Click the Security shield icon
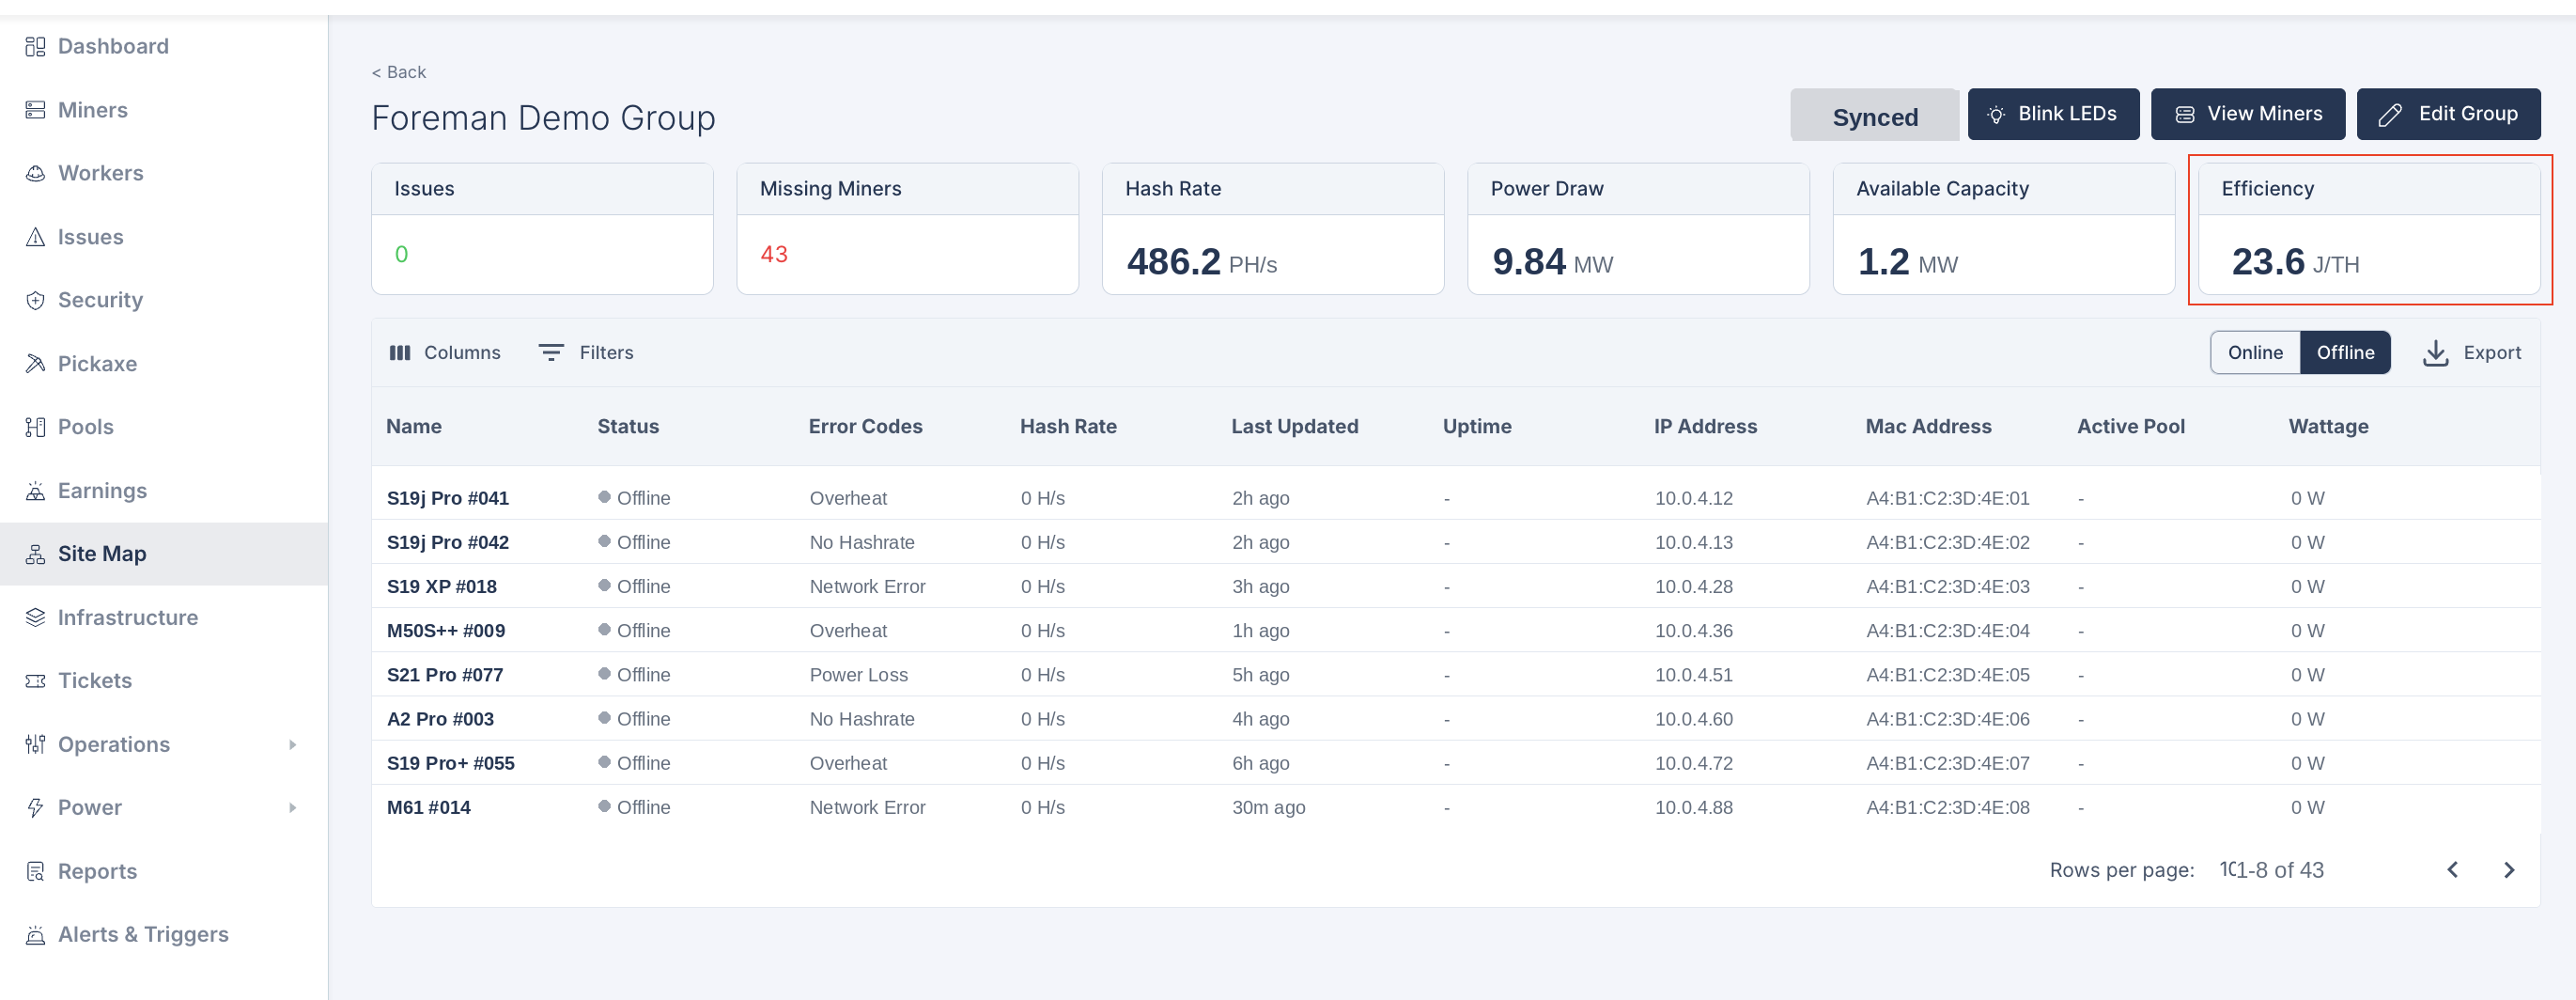The width and height of the screenshot is (2576, 1000). [x=35, y=300]
